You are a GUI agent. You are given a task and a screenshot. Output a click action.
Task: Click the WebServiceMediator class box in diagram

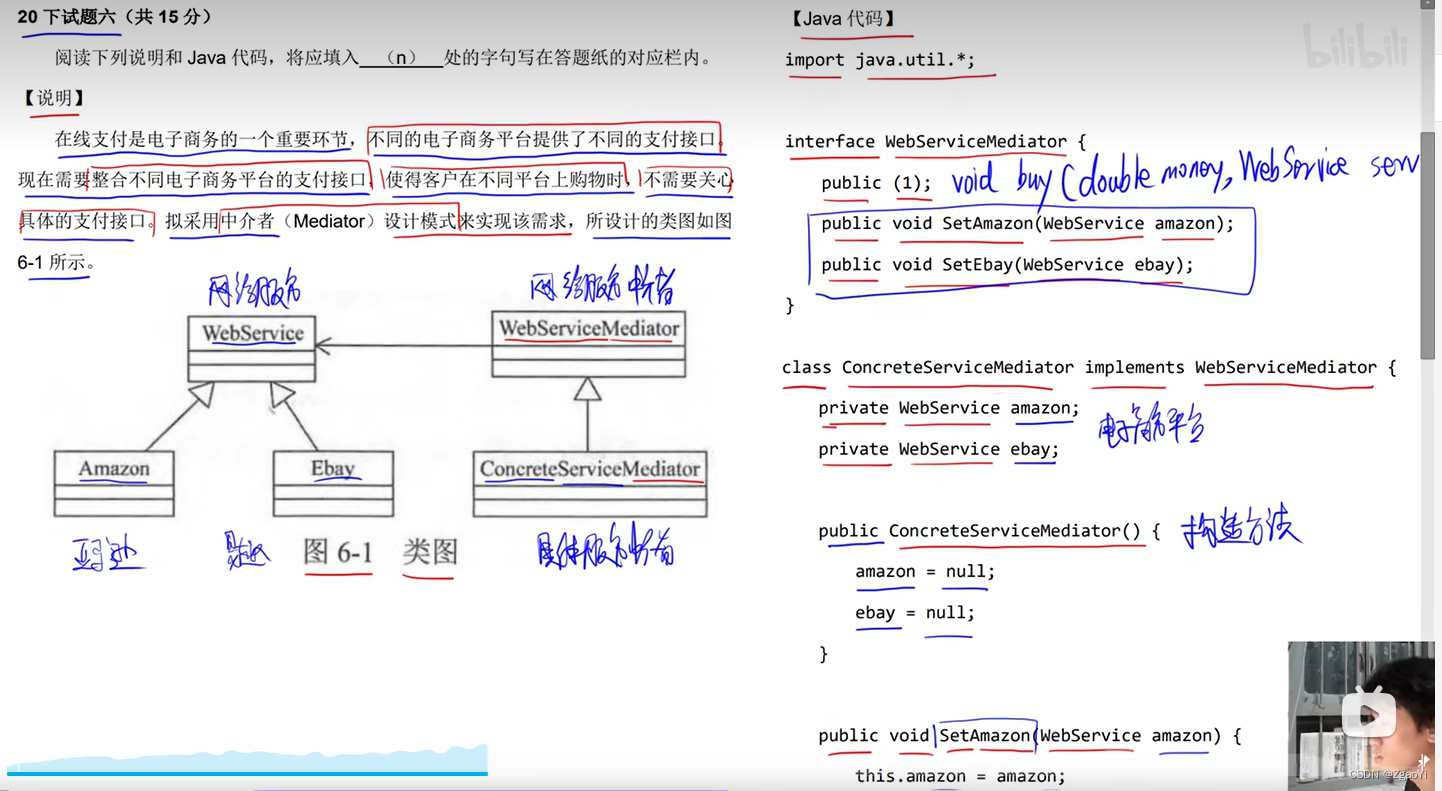pos(589,344)
